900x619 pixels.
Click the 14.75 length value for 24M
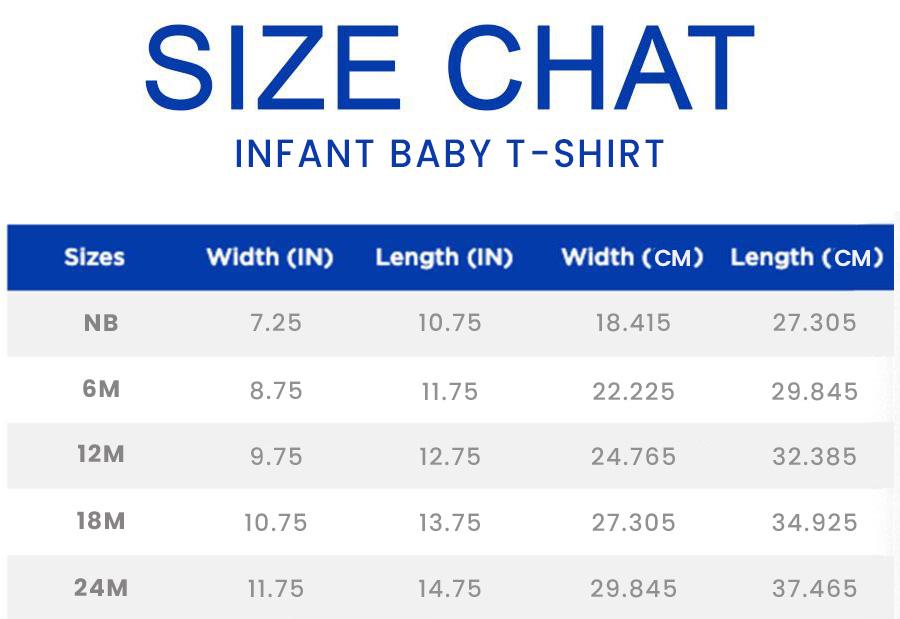click(x=450, y=589)
